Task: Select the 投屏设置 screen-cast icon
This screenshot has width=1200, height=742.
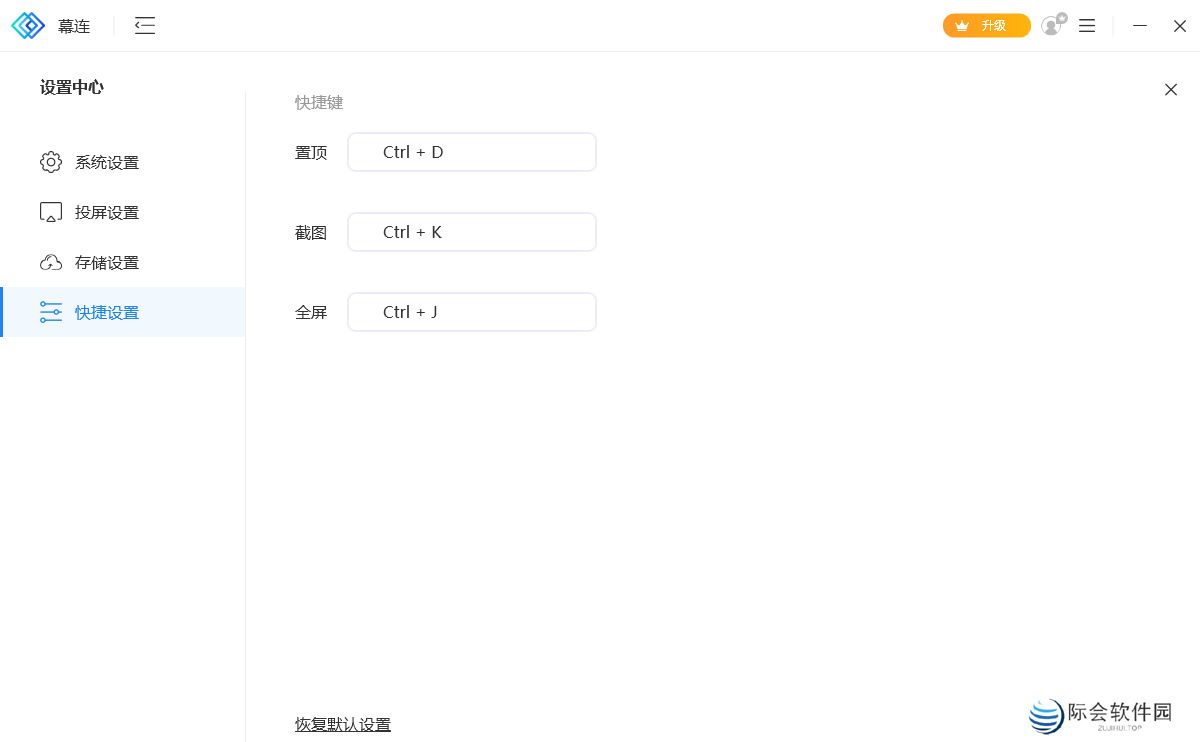Action: (x=51, y=211)
